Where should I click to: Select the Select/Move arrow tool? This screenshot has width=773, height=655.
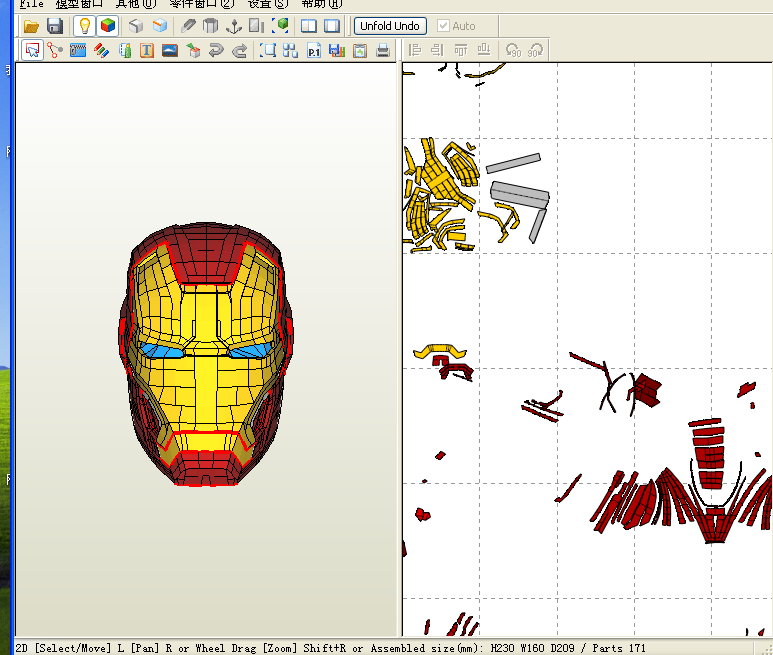pos(33,50)
